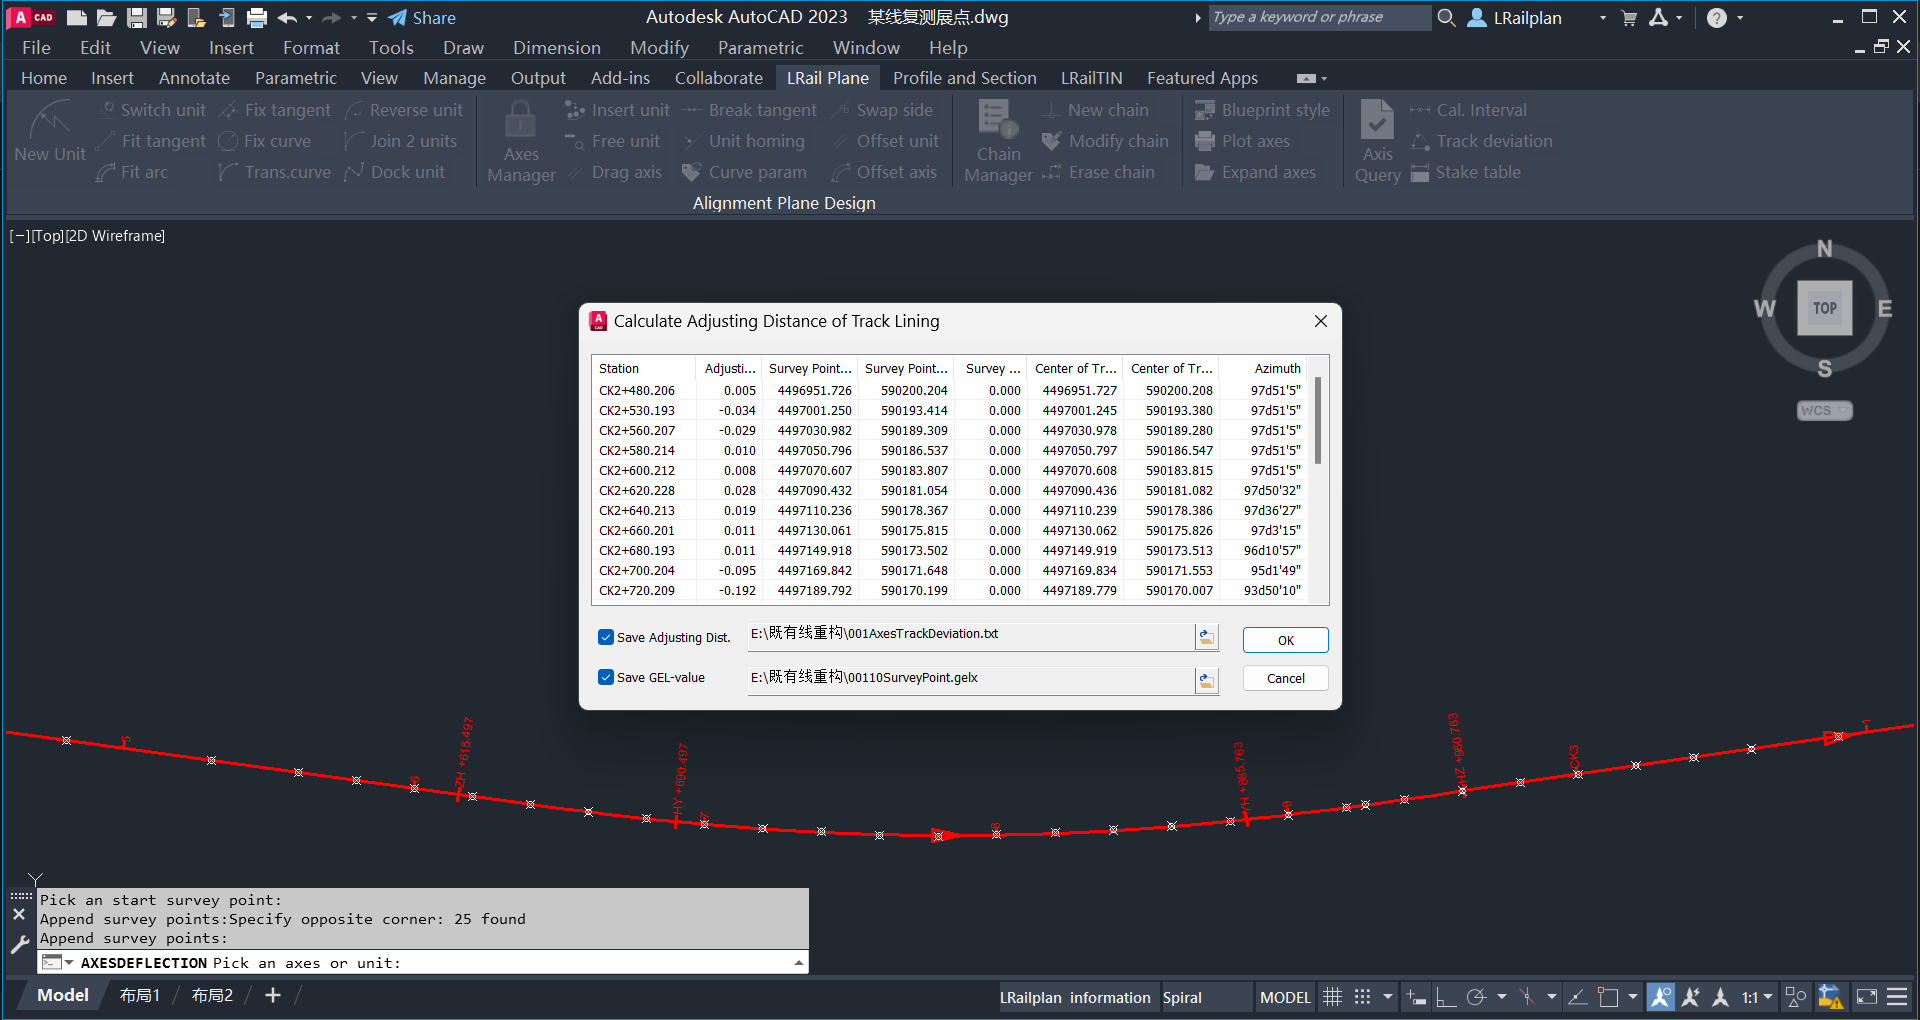Browse for the adjusting distance file path
Image resolution: width=1920 pixels, height=1020 pixels.
pyautogui.click(x=1207, y=636)
